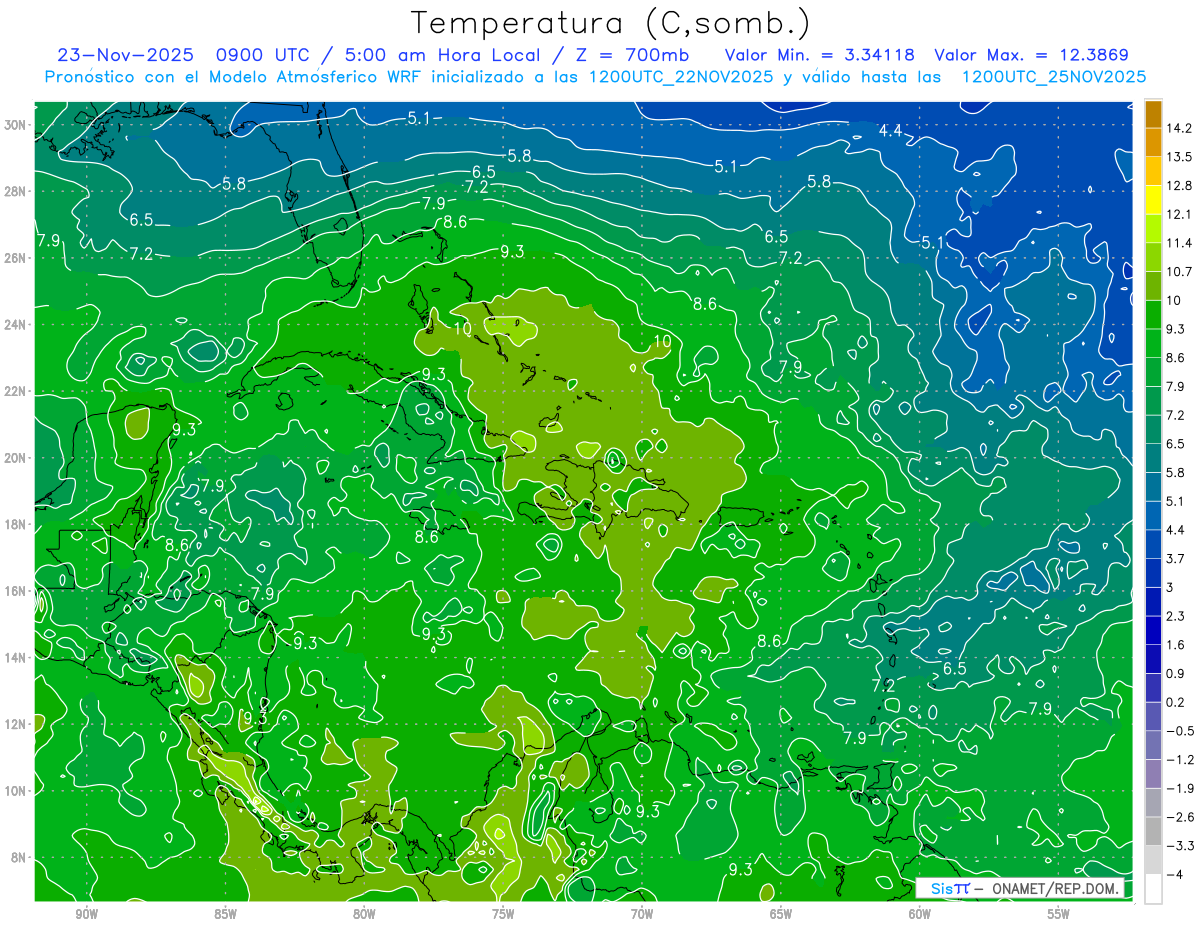Image resolution: width=1200 pixels, height=927 pixels.
Task: Click longitude axis label '65W'
Action: tap(781, 914)
